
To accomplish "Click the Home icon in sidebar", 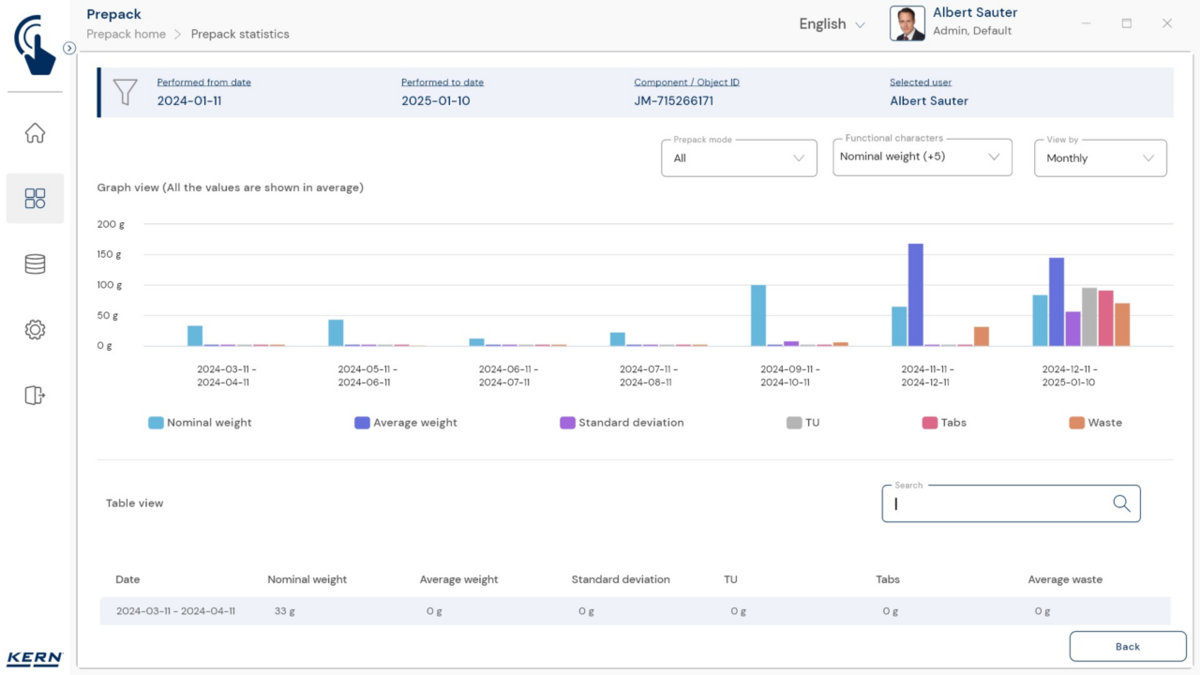I will pos(35,133).
